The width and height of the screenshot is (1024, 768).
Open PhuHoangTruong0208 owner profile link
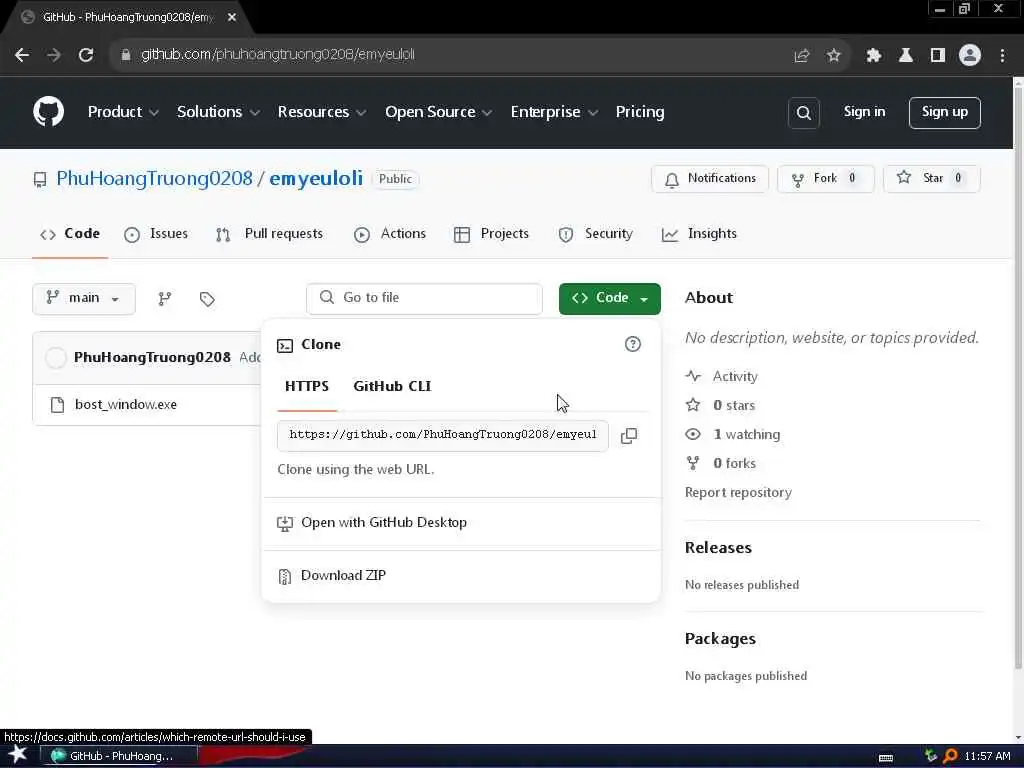[x=154, y=179]
